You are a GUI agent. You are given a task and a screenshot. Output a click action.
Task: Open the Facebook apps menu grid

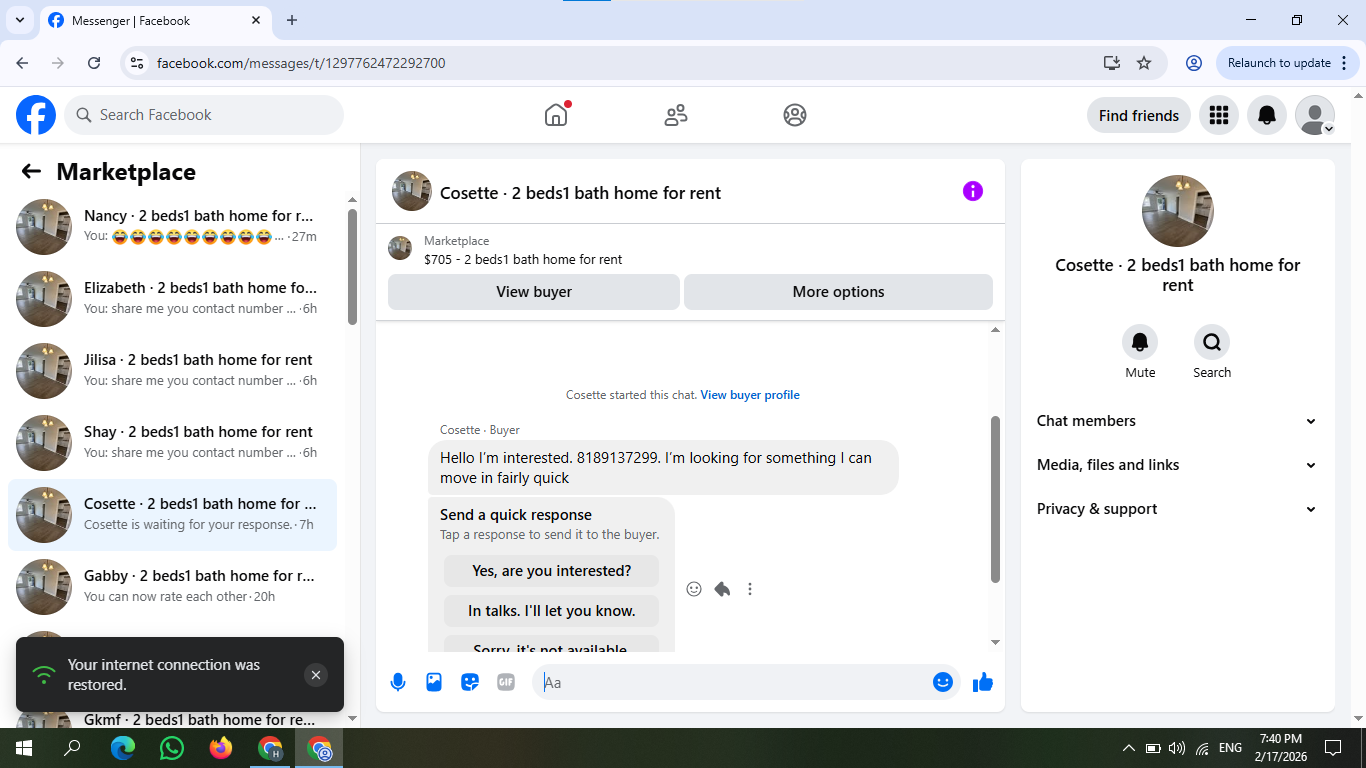point(1218,115)
